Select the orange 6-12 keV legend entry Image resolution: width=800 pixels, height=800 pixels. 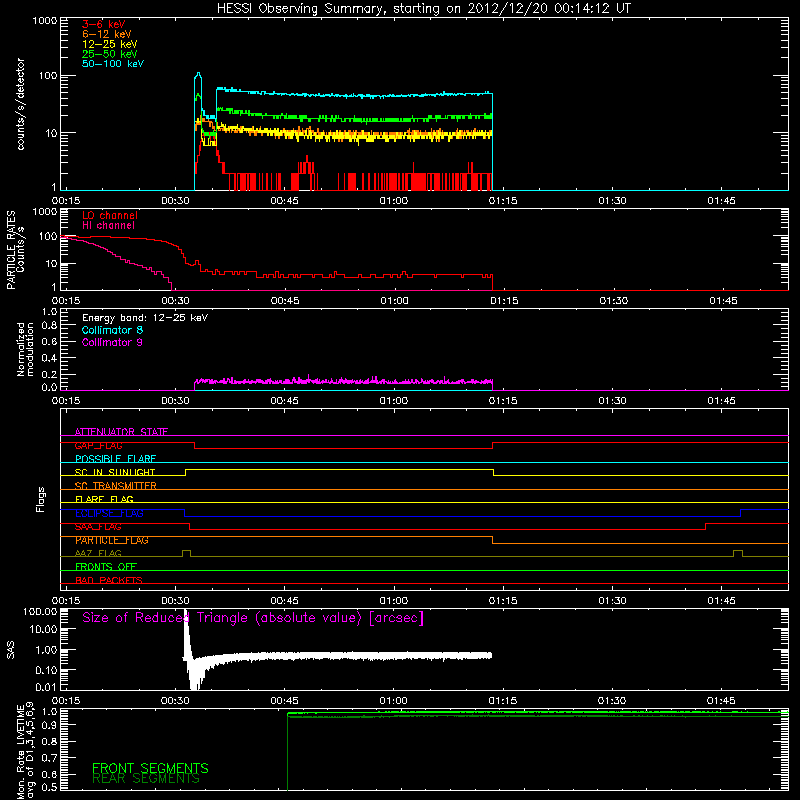pos(107,34)
